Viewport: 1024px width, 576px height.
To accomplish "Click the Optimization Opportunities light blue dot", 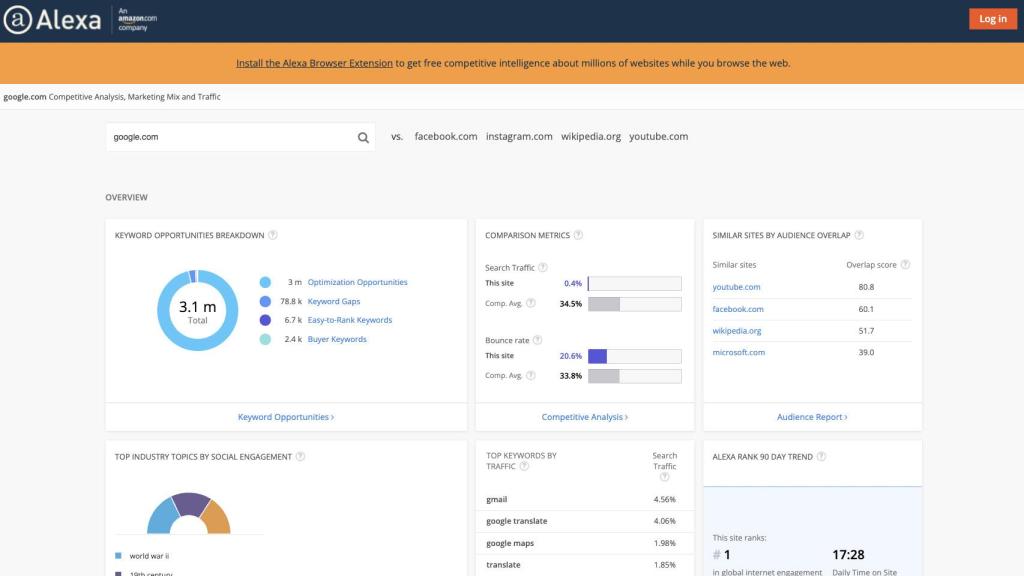I will click(265, 283).
